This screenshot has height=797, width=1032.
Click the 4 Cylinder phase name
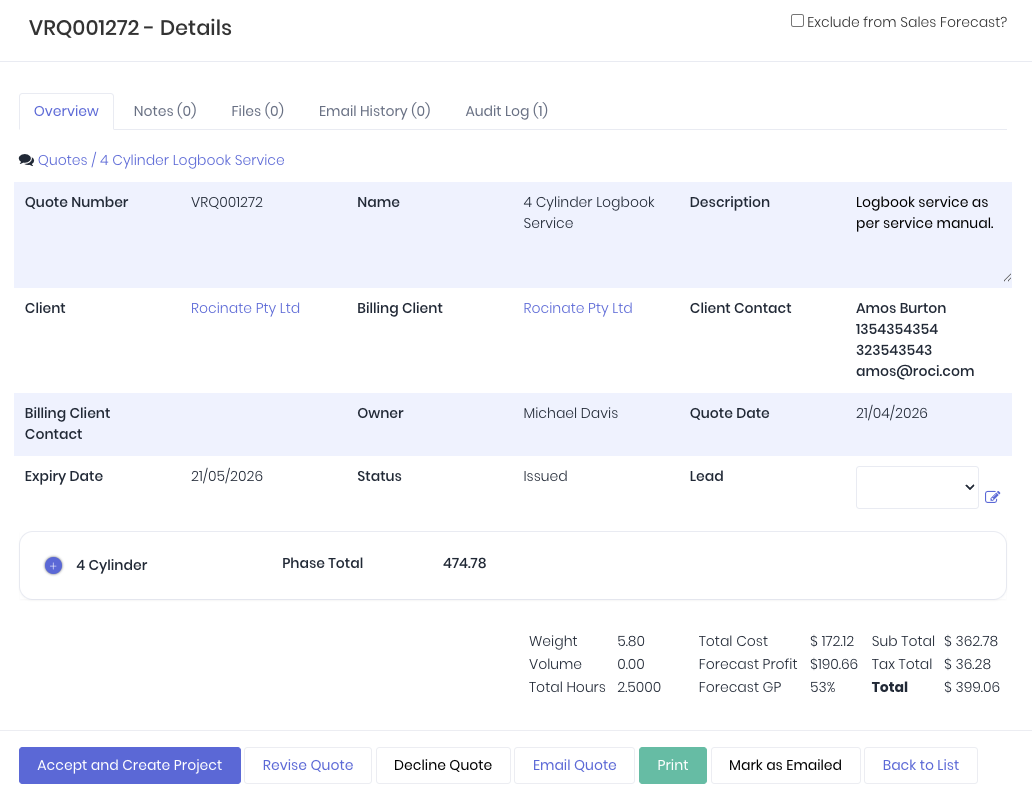coord(112,565)
